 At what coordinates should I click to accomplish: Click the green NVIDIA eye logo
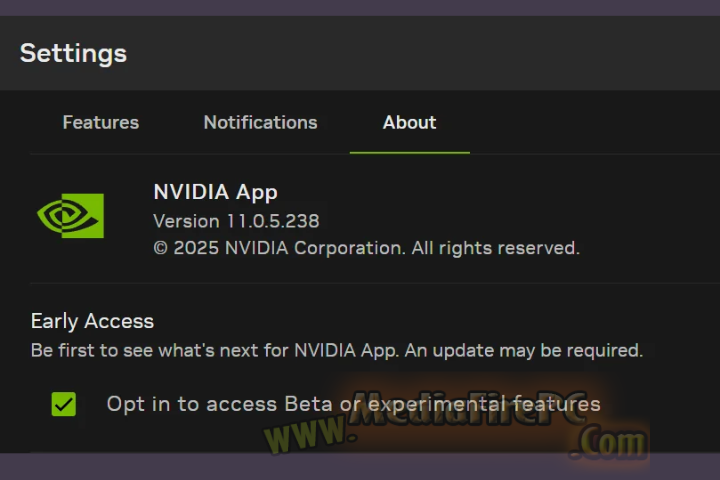point(70,215)
